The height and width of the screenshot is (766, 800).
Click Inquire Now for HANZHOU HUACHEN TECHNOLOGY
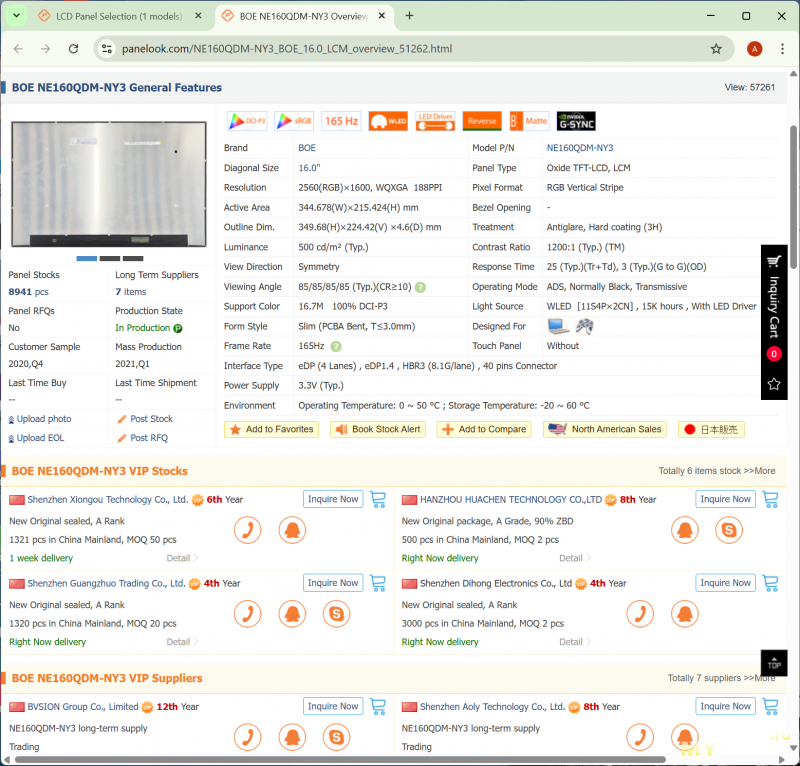point(725,499)
